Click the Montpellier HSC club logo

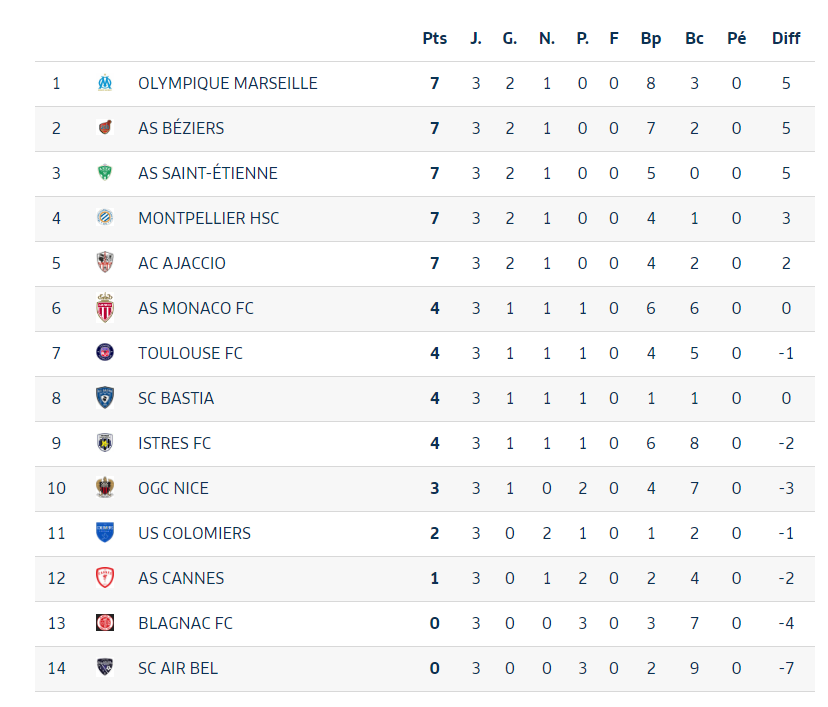tap(105, 218)
